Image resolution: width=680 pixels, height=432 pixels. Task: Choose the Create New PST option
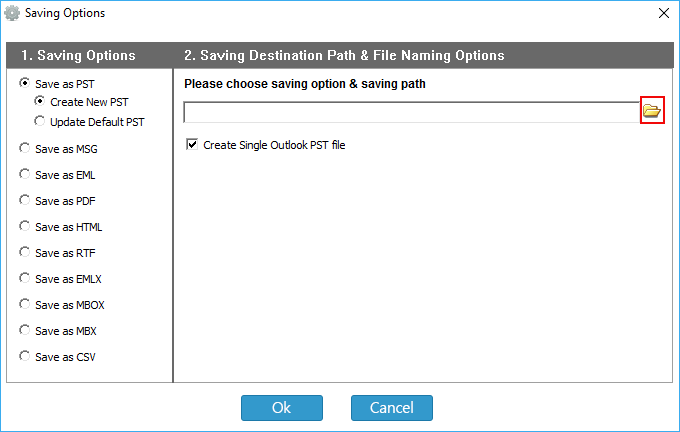click(x=40, y=102)
